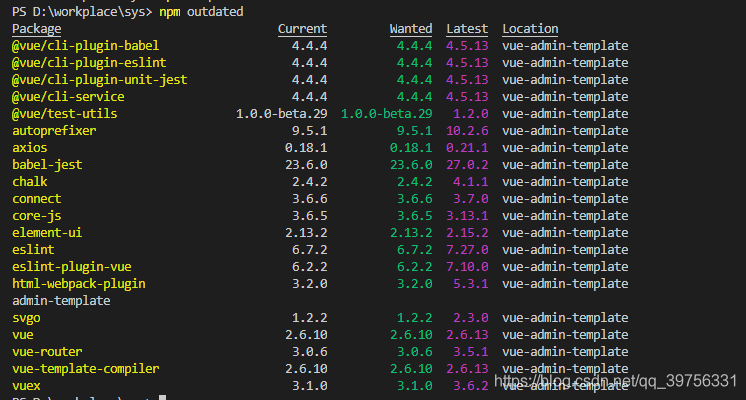Click the element-ui package name

coord(47,233)
